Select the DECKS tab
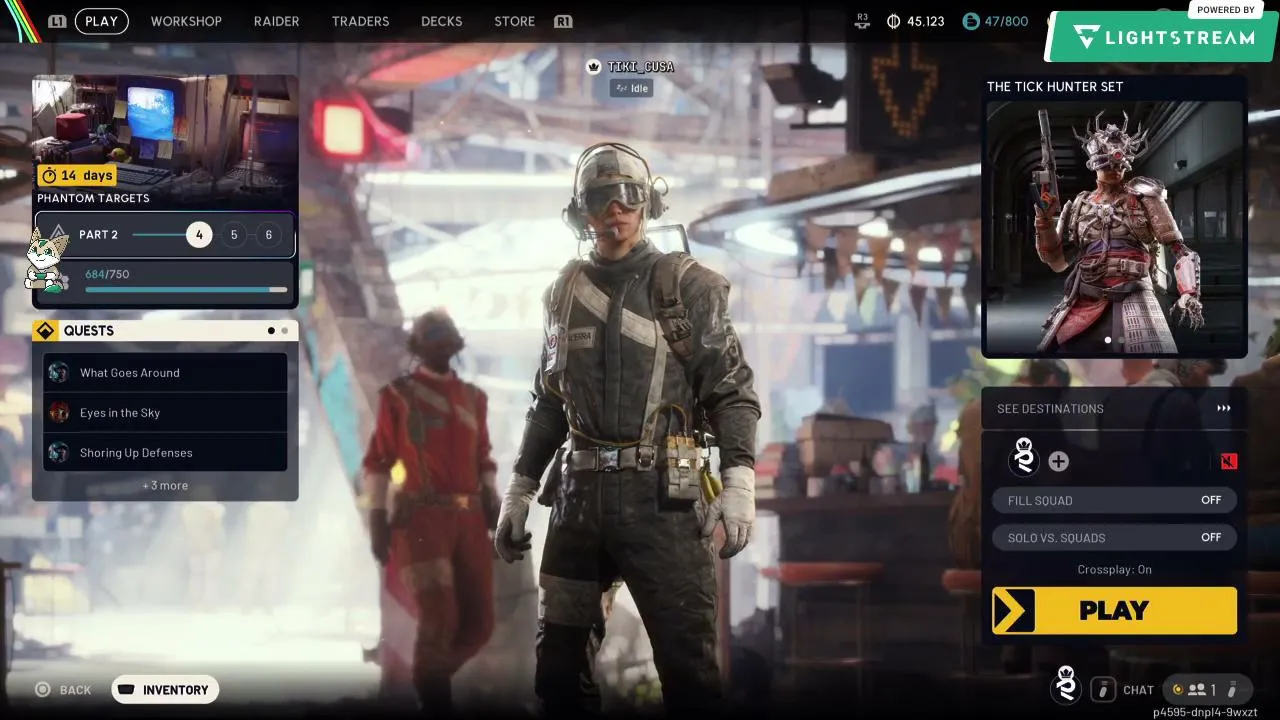 (x=441, y=21)
